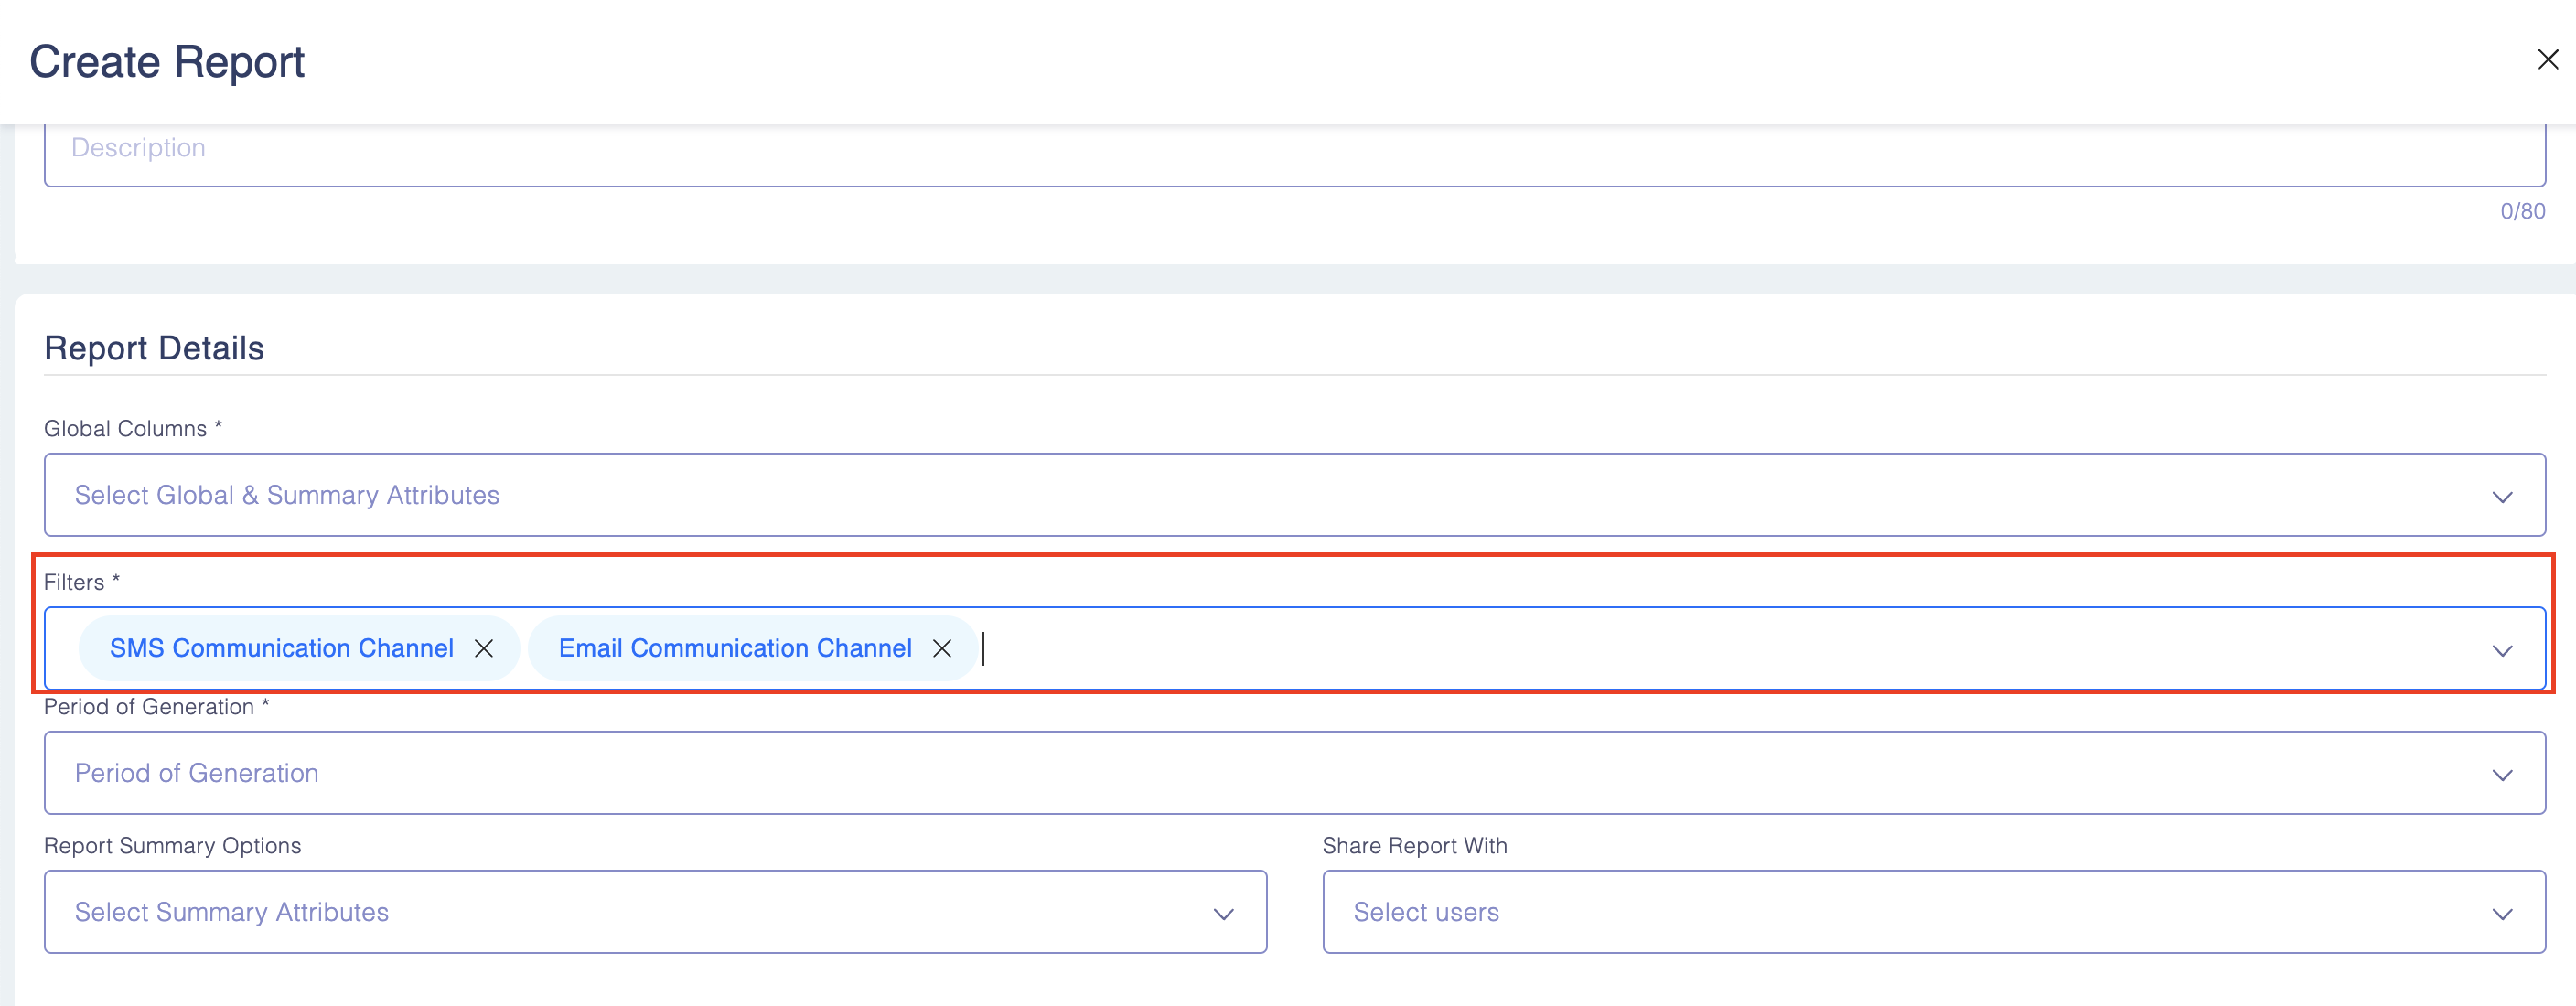
Task: Click the Select users field
Action: pos(1426,913)
